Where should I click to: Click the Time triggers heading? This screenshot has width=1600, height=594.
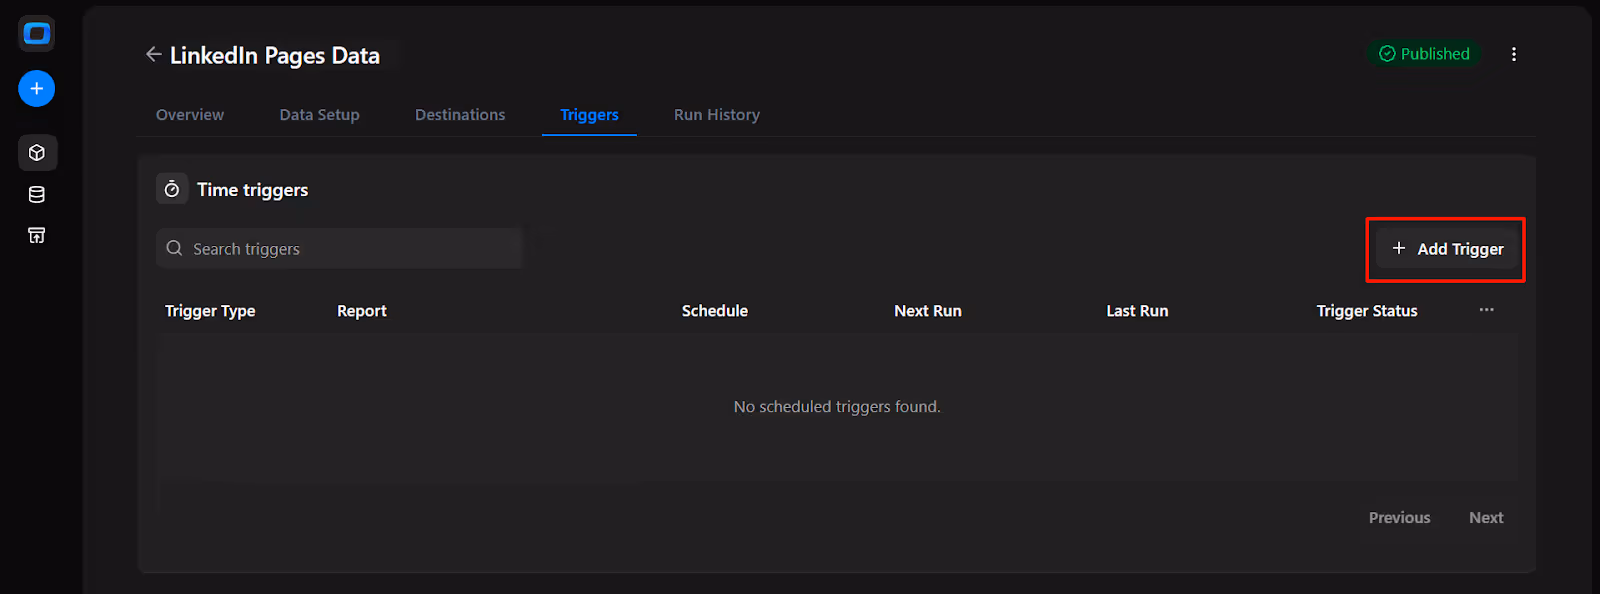(x=253, y=190)
